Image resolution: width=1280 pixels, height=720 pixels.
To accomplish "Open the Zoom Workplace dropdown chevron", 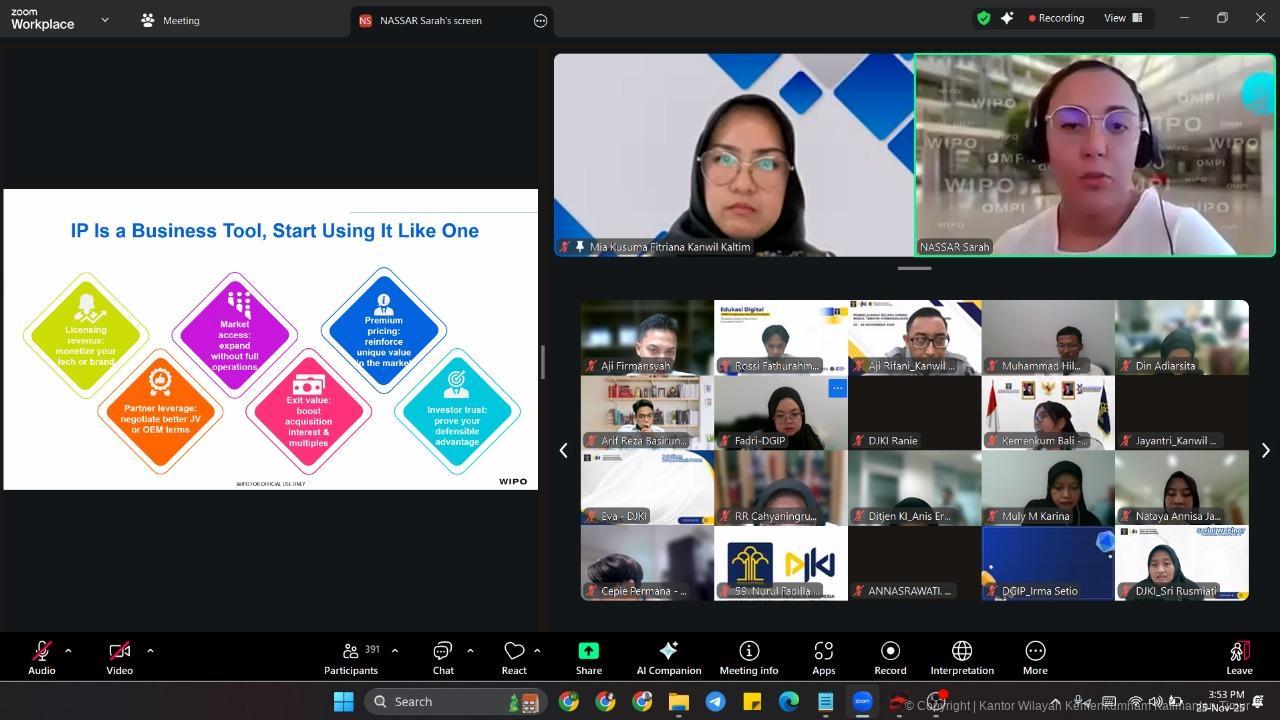I will [105, 20].
